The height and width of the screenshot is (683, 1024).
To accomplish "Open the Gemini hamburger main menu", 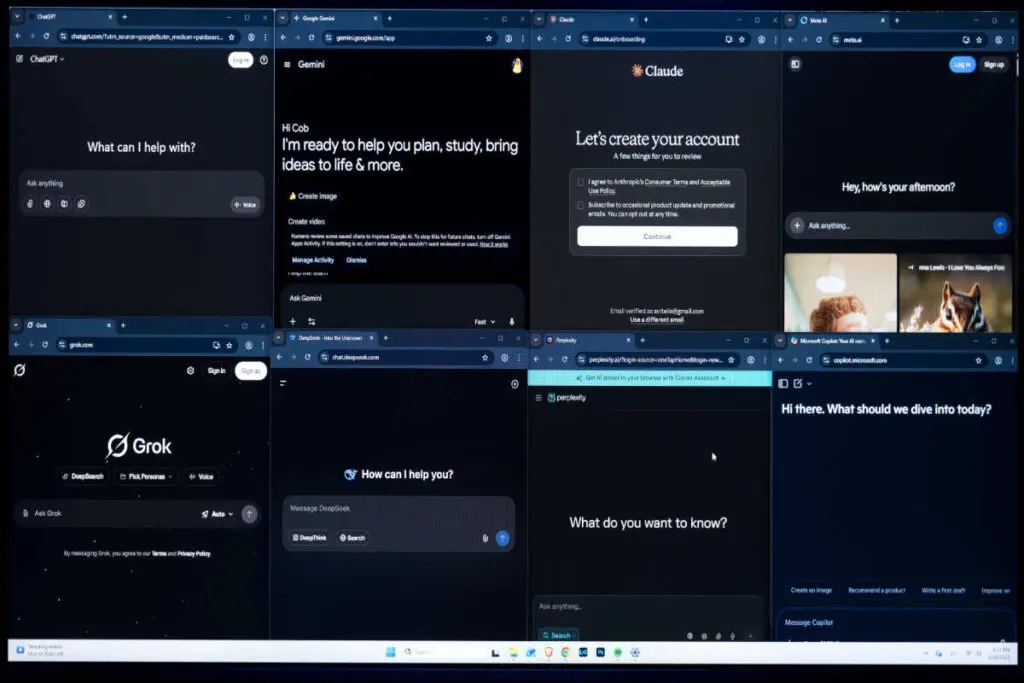I will (287, 65).
